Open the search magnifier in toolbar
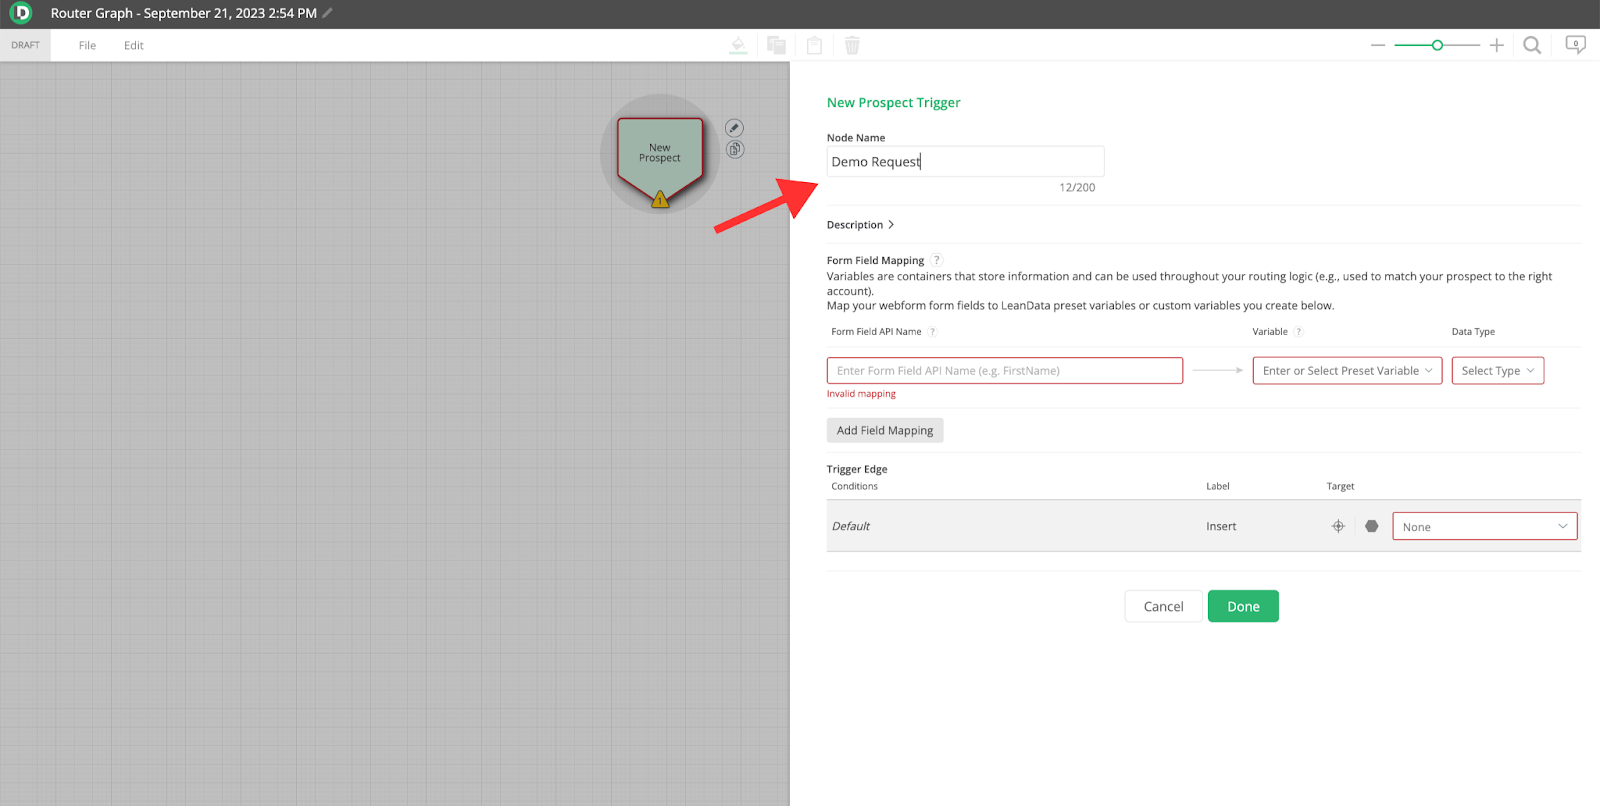Viewport: 1600px width, 806px height. point(1531,45)
